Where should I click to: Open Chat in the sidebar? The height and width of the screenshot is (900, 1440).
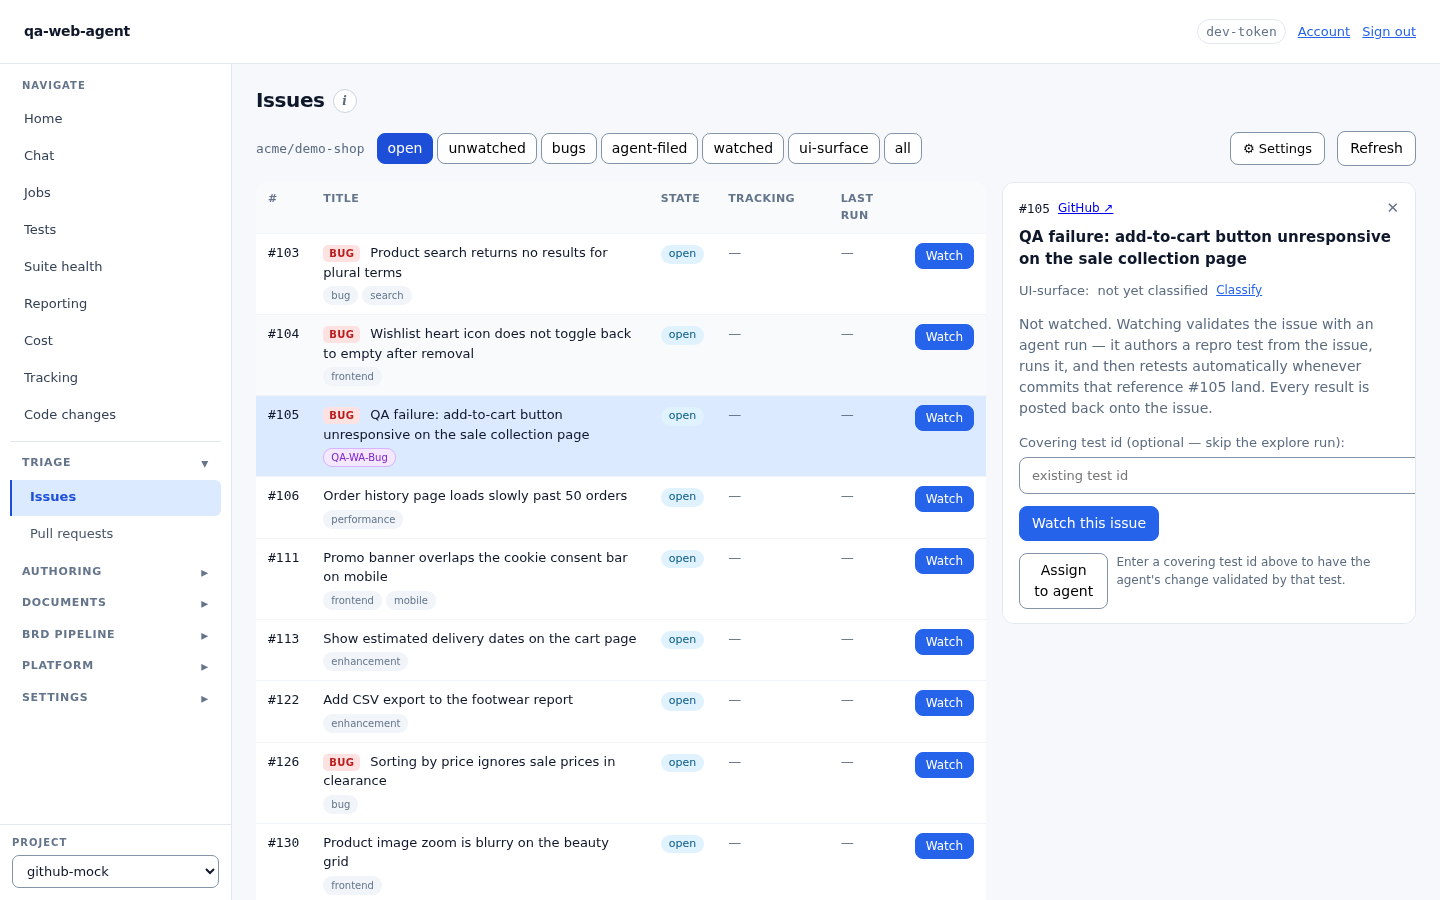[115, 155]
